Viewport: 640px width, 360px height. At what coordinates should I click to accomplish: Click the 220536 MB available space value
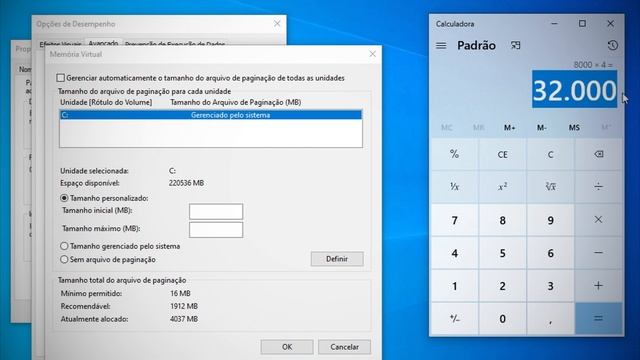[x=186, y=183]
